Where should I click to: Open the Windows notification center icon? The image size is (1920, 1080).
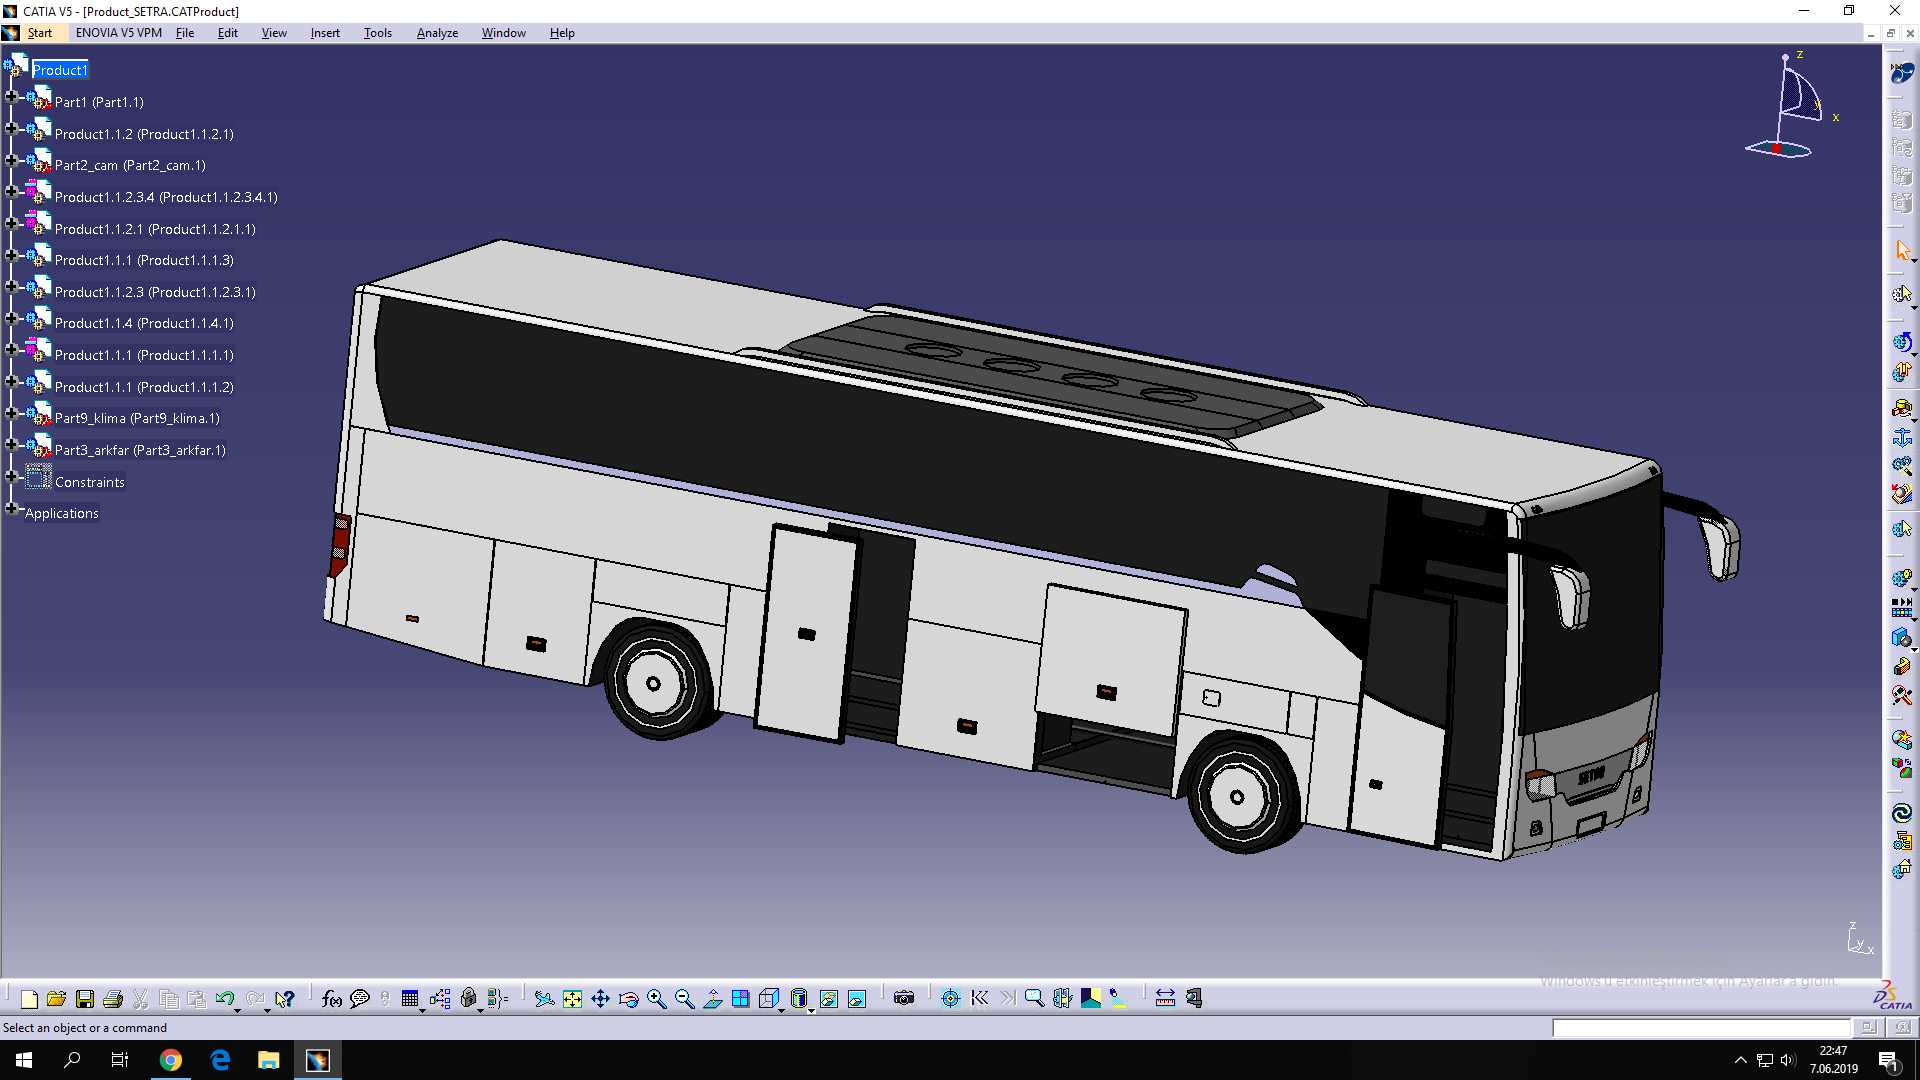point(1889,1060)
